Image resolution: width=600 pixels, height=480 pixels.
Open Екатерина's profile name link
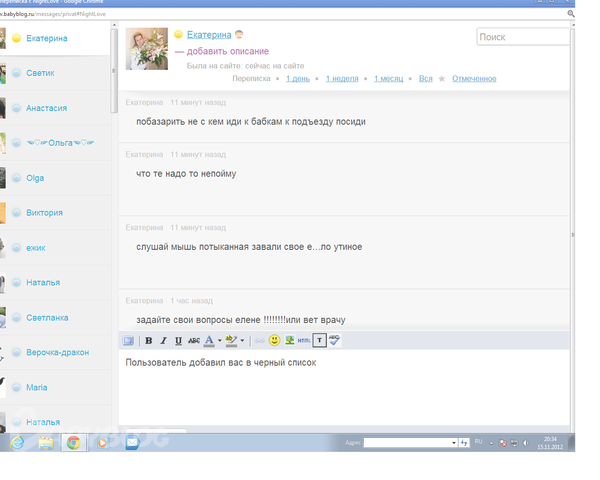(208, 35)
